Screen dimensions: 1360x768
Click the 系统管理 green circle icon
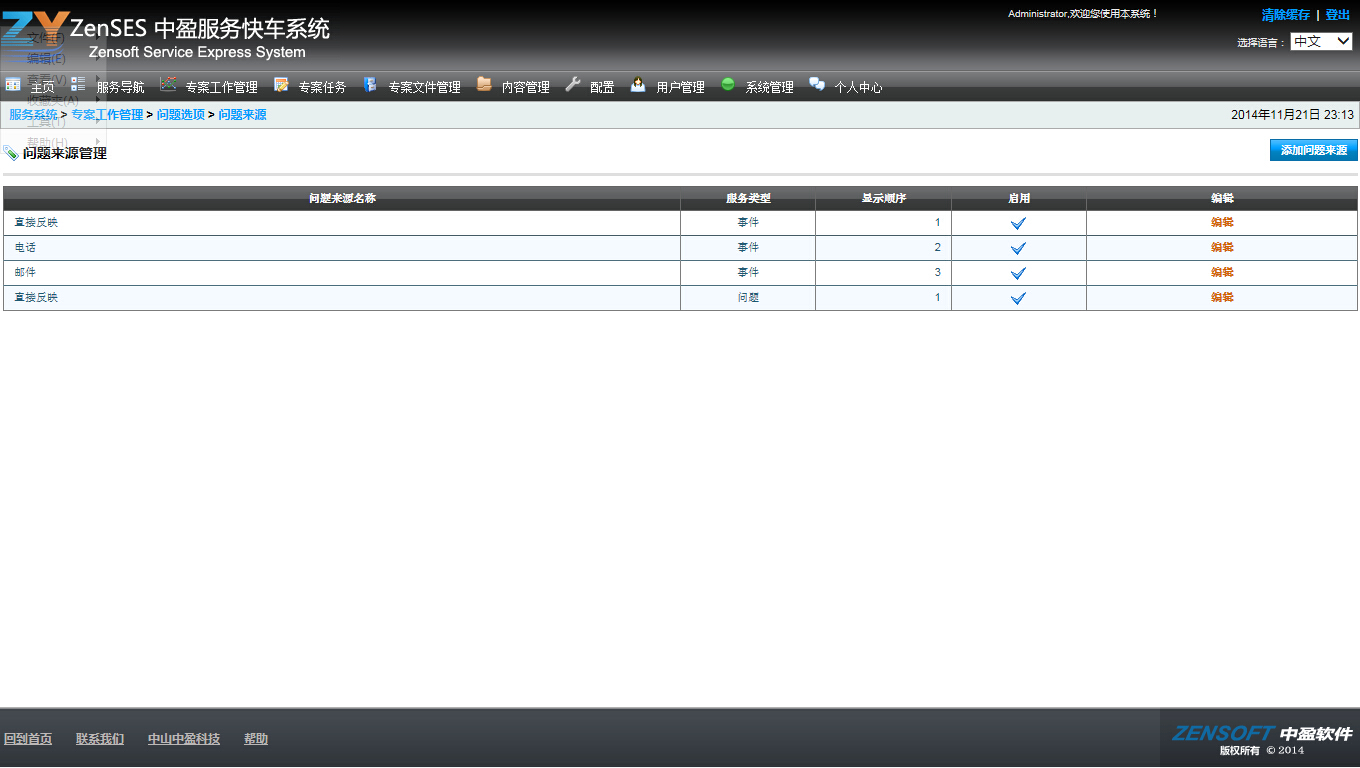pyautogui.click(x=728, y=85)
